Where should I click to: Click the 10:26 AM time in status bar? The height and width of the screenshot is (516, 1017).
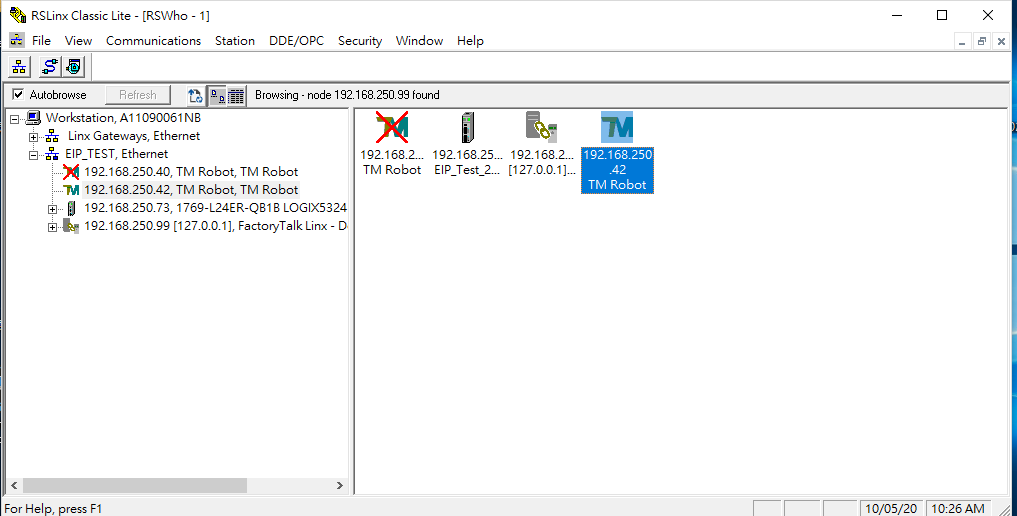coord(958,509)
